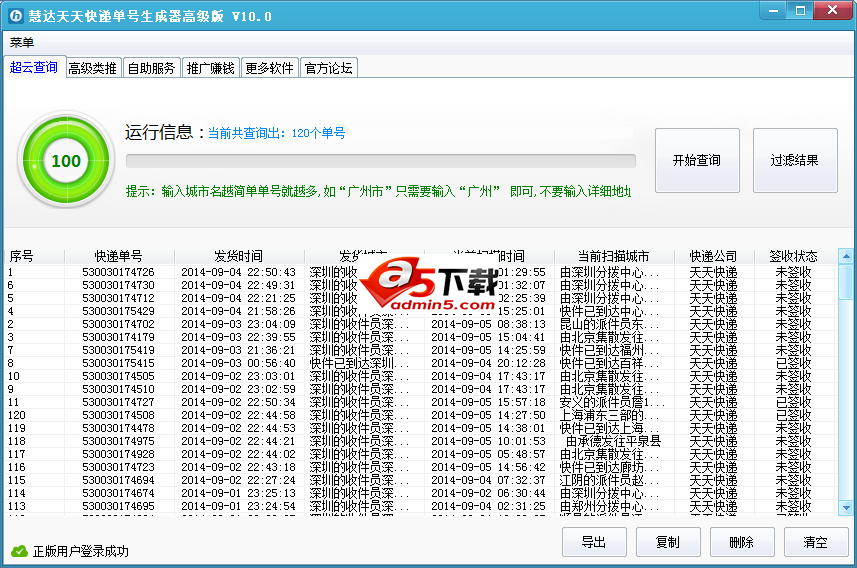Click 当前共查询出: 120个单号 info text
This screenshot has height=568, width=857.
pyautogui.click(x=277, y=133)
